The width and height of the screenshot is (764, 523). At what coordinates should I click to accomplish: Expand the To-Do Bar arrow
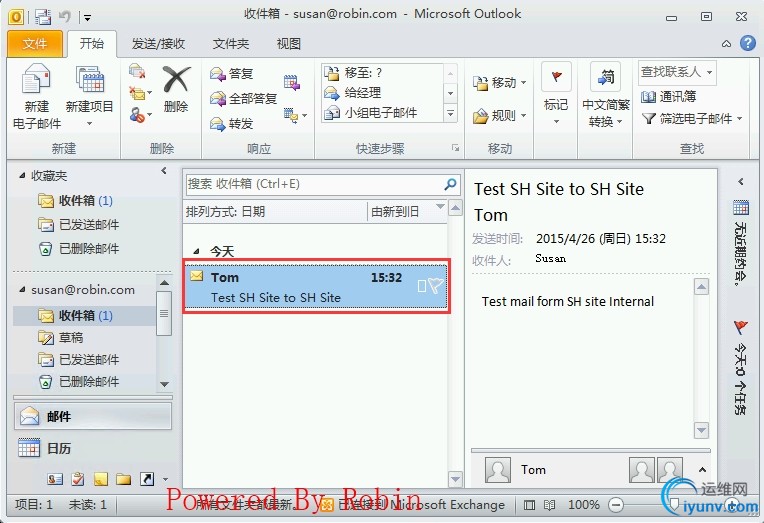pyautogui.click(x=741, y=181)
